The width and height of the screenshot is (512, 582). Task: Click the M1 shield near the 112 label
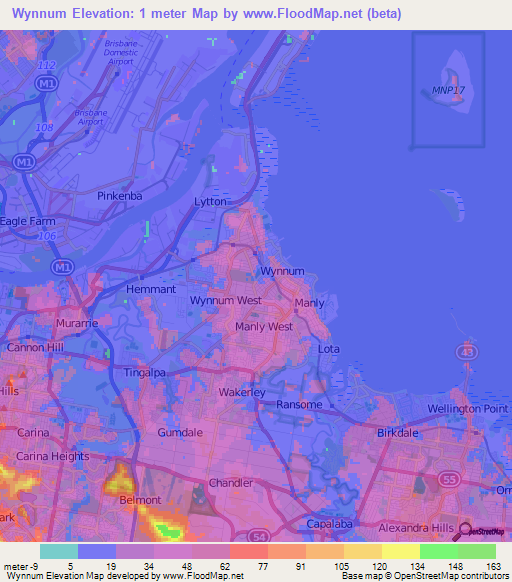click(46, 83)
